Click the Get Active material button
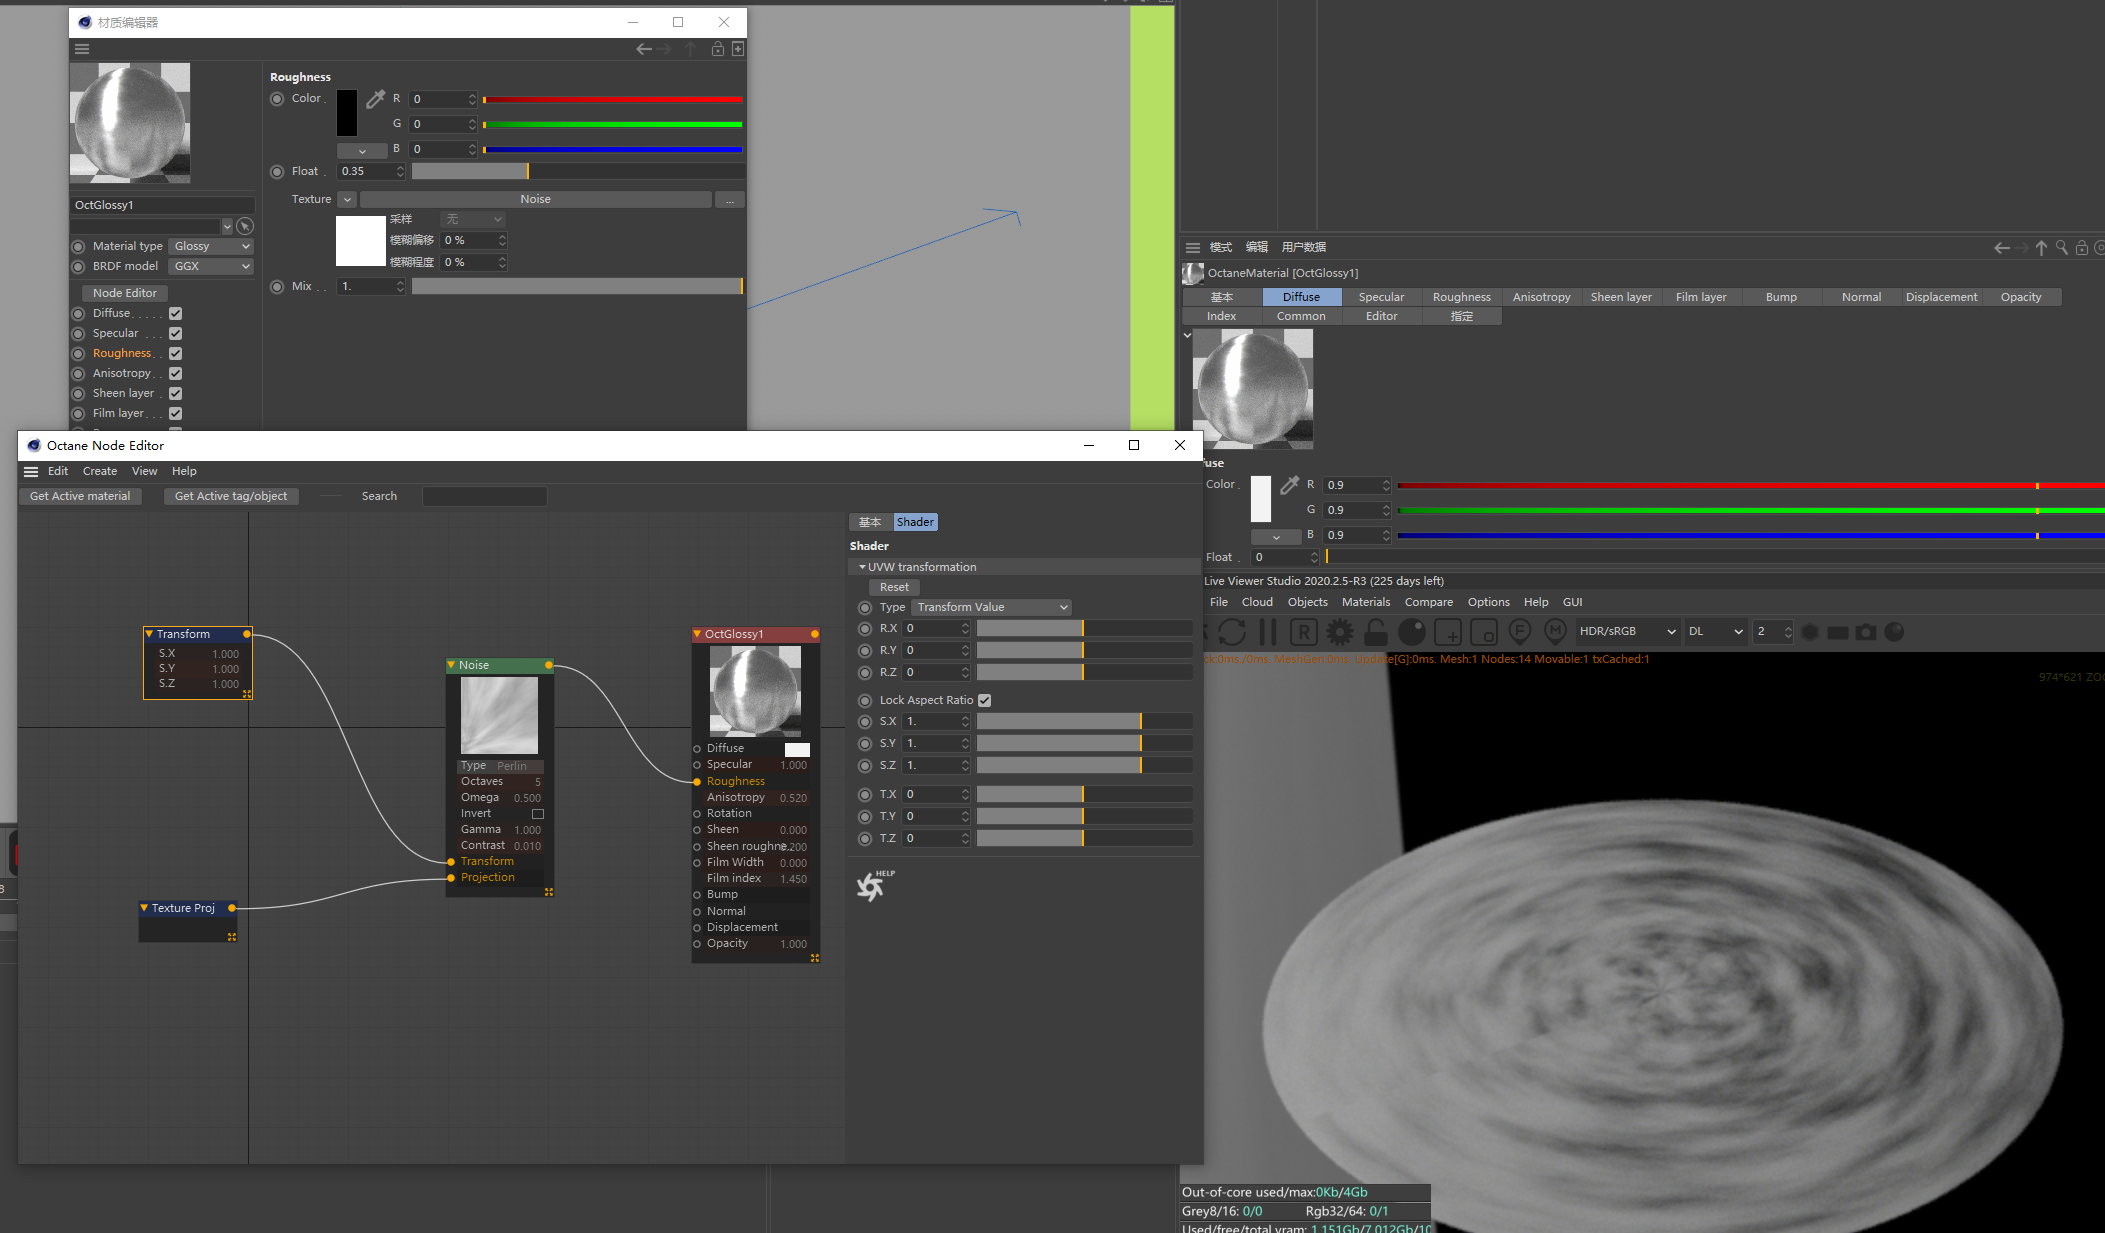 click(x=79, y=495)
